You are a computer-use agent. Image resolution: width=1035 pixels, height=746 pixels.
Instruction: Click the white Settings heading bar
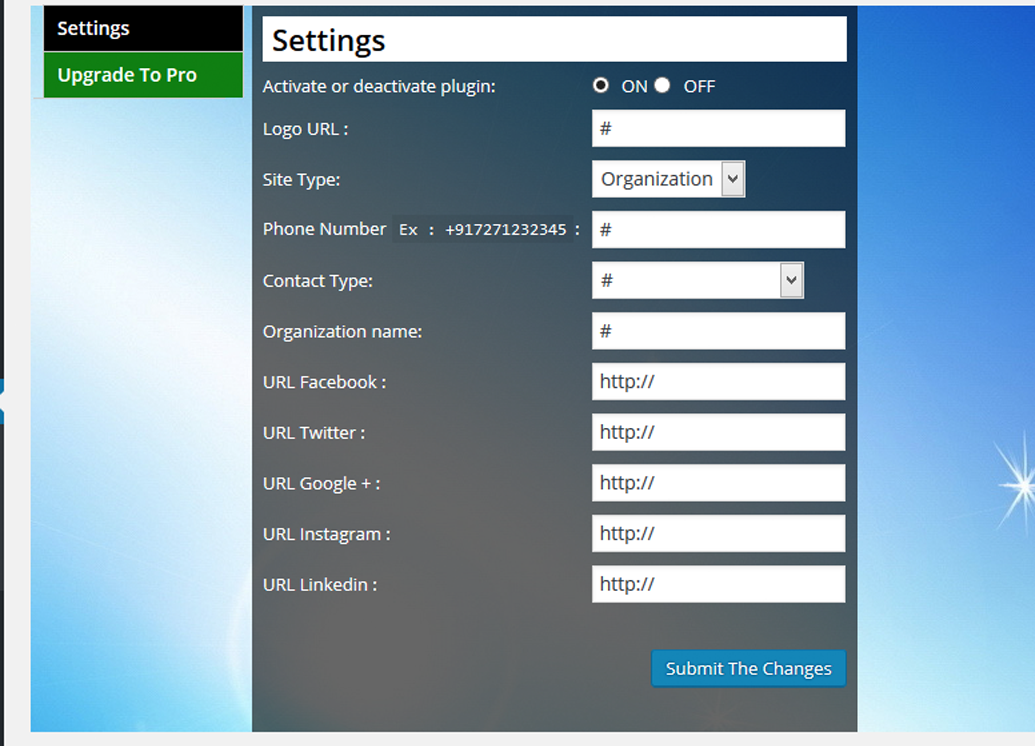(x=554, y=40)
